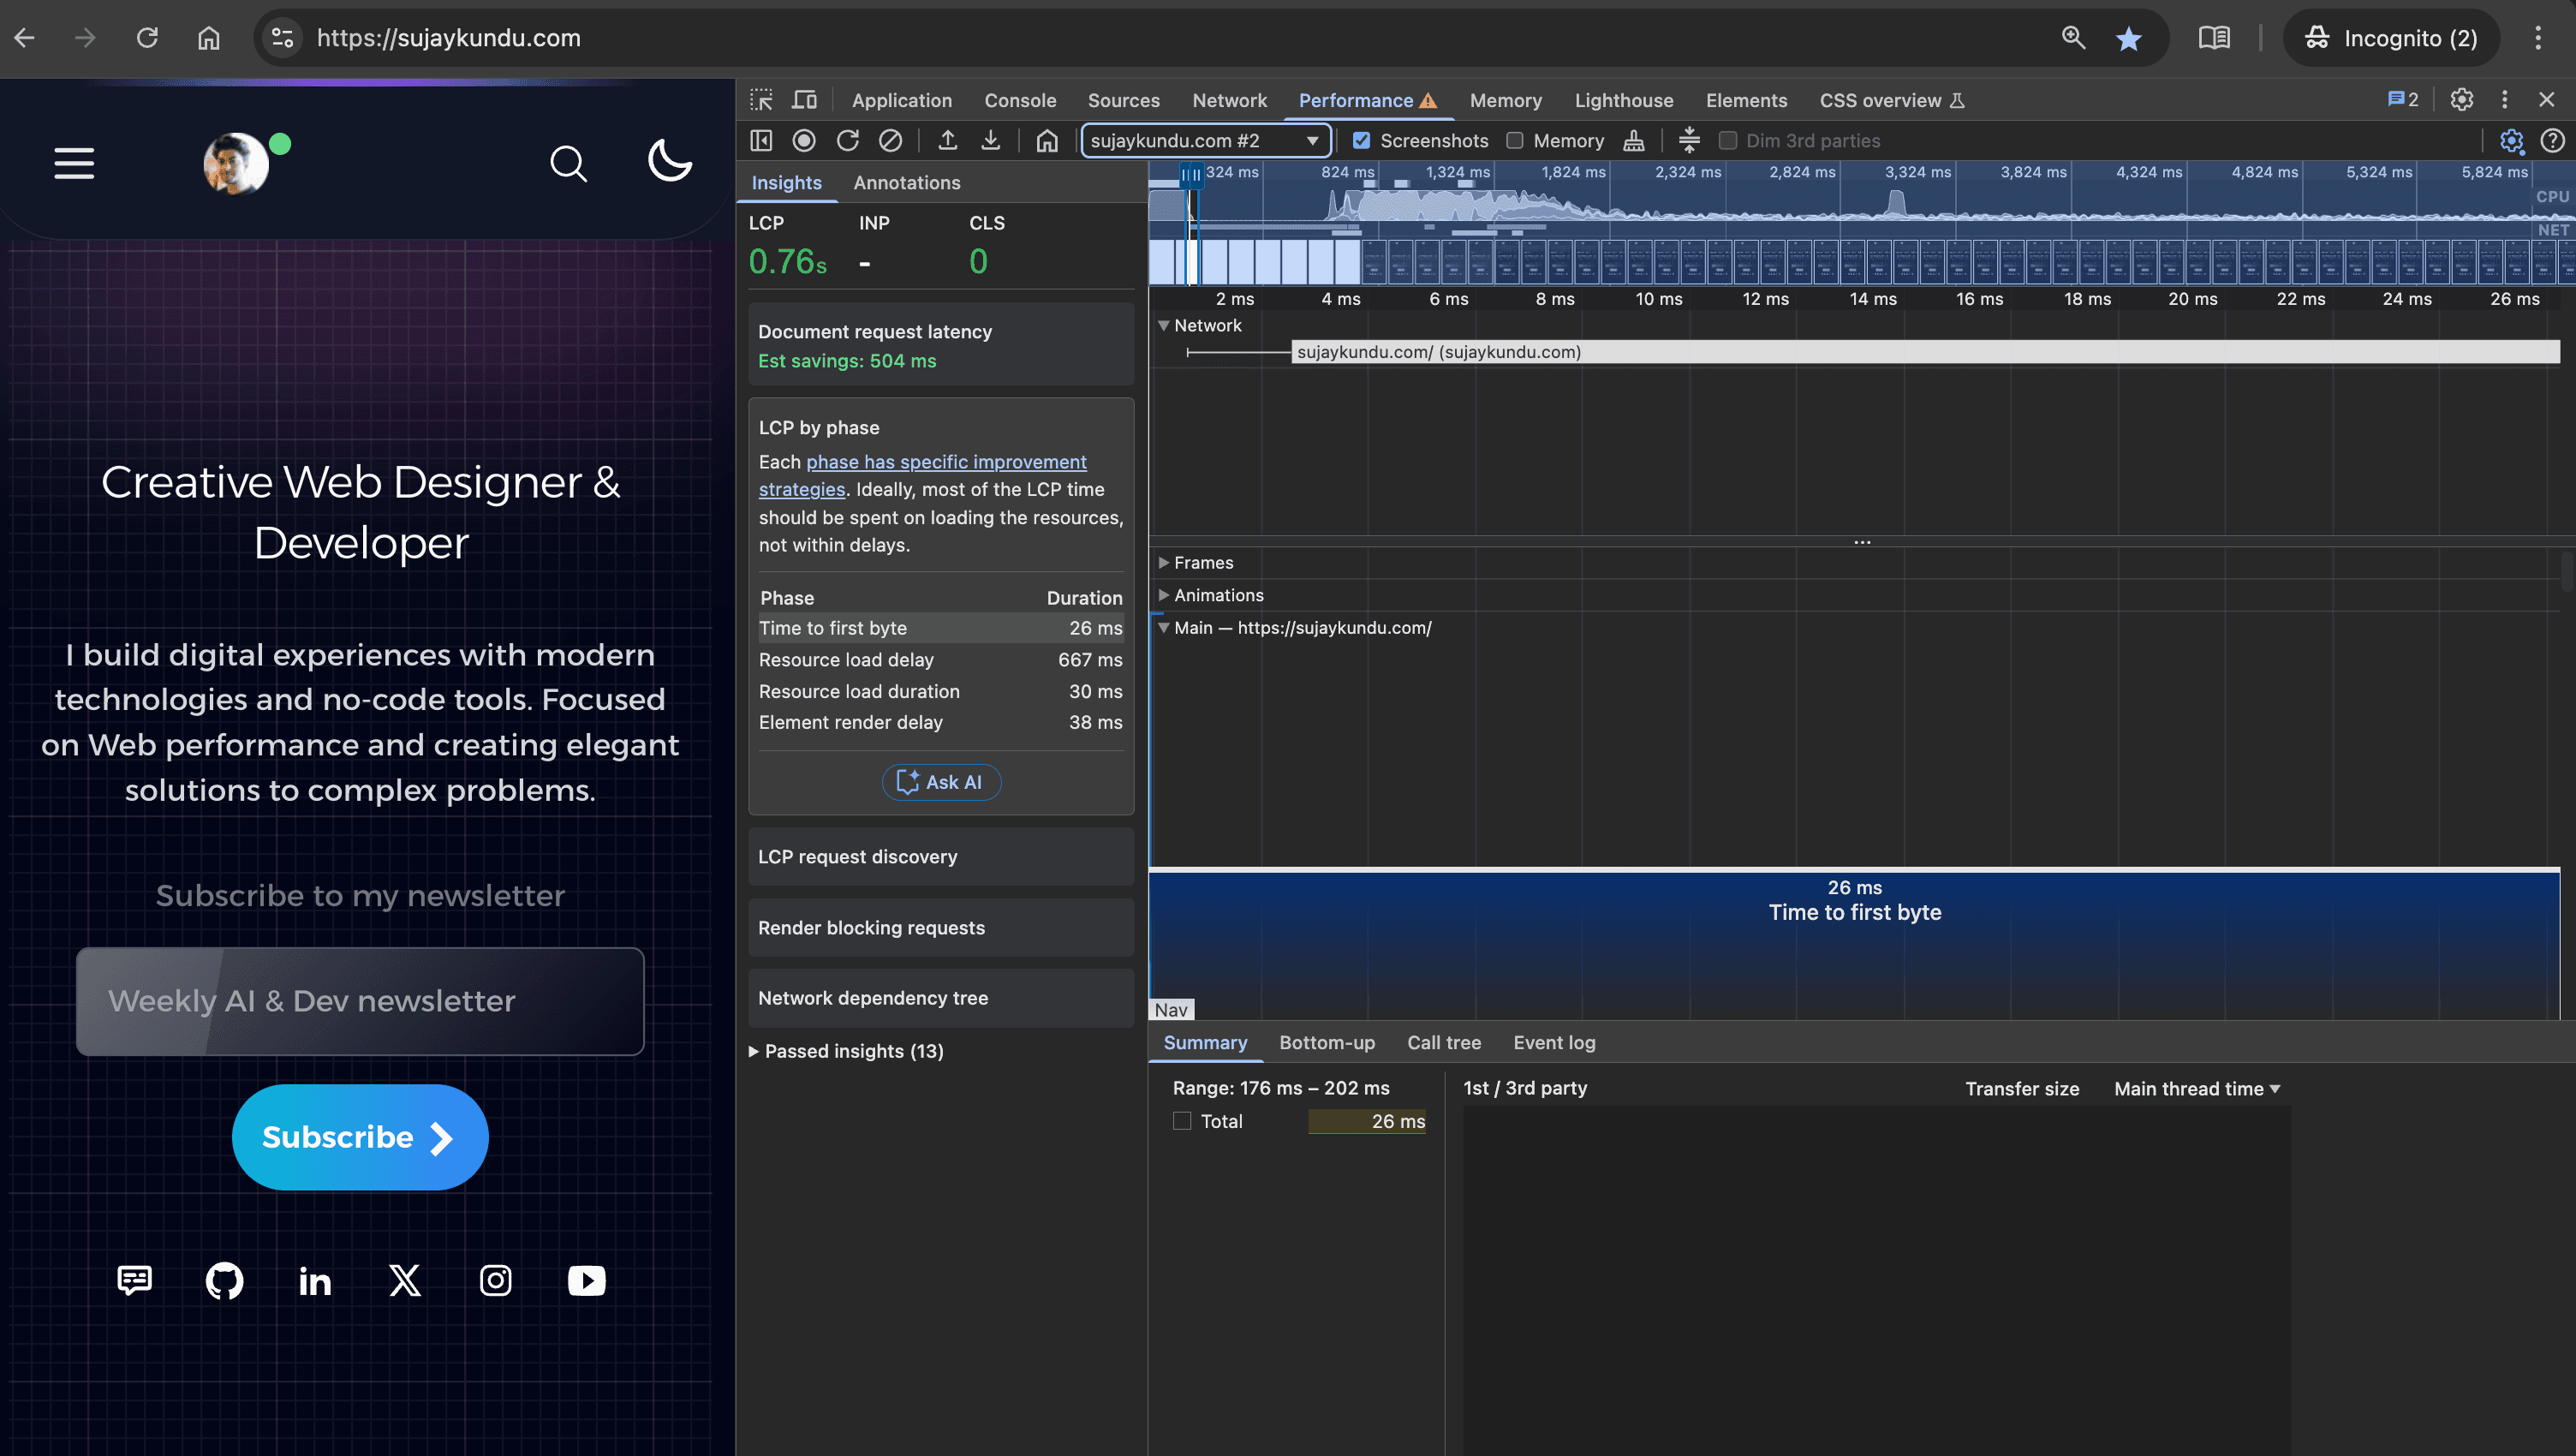Click the timeline range handle marker

pos(1190,174)
